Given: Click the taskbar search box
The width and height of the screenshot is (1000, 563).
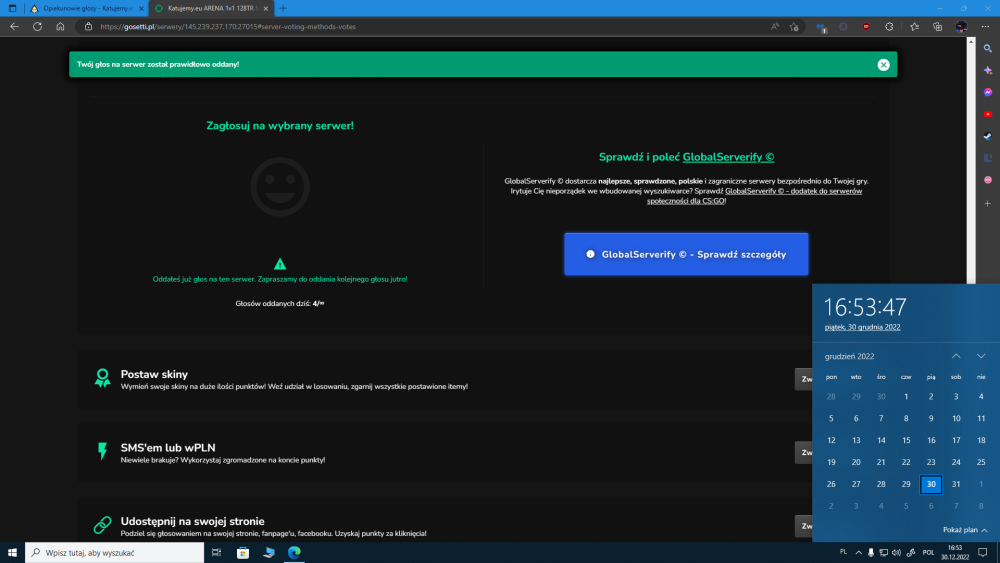Looking at the screenshot, I should coord(115,552).
